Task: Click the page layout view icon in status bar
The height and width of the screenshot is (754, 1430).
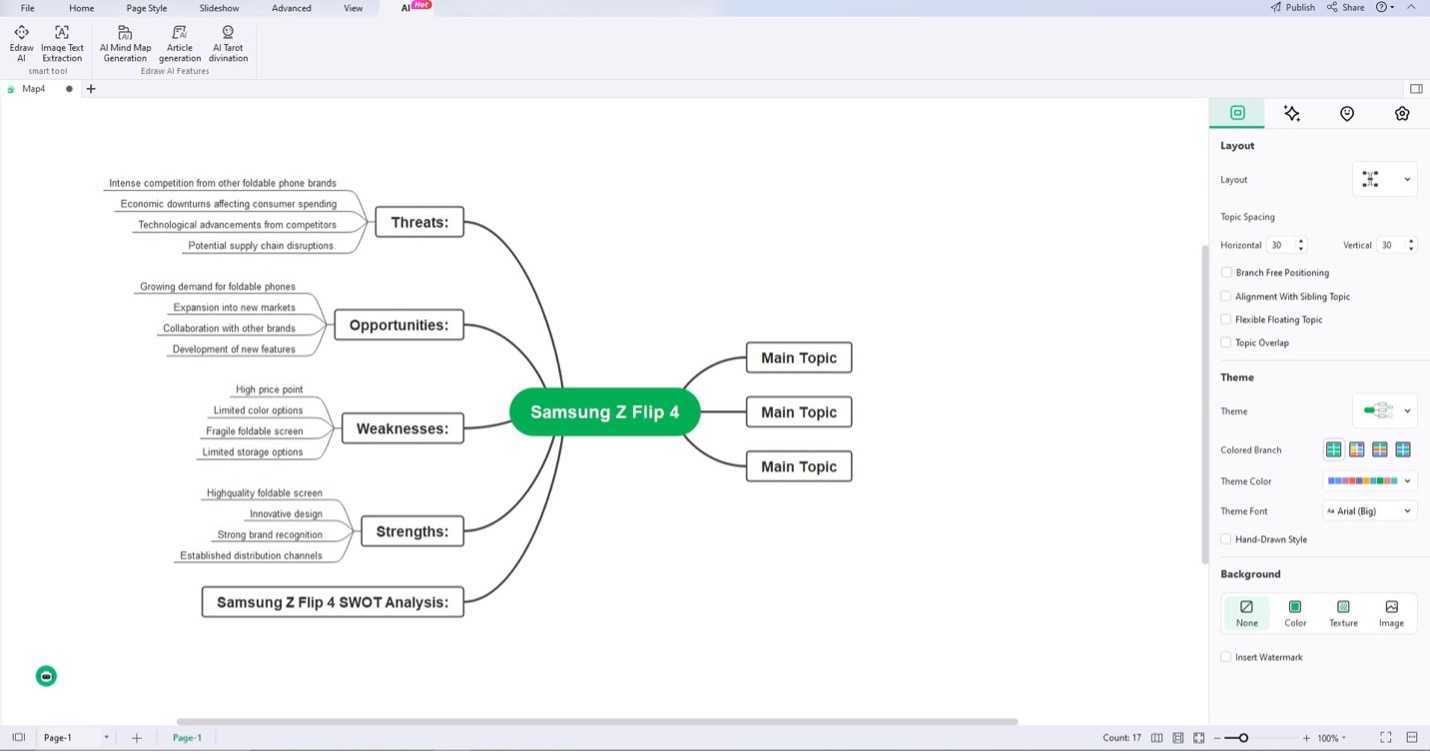Action: 1178,738
